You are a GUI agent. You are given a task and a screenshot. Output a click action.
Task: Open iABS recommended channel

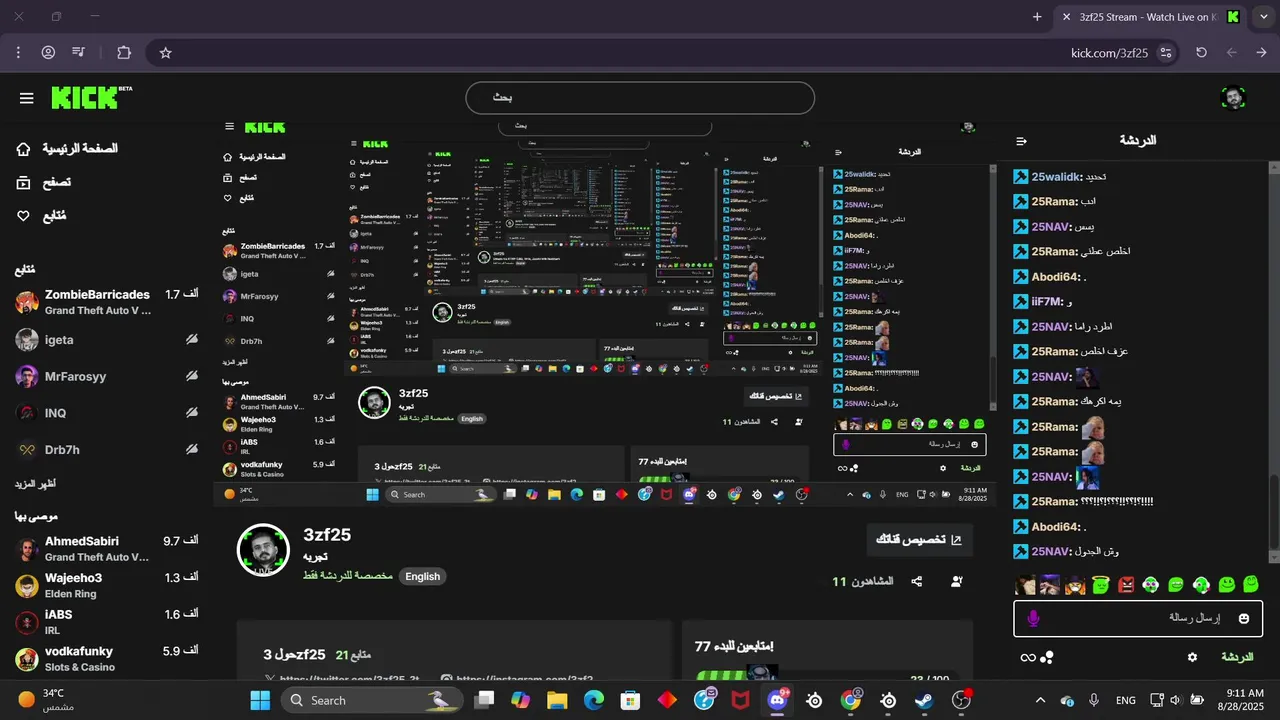point(106,622)
